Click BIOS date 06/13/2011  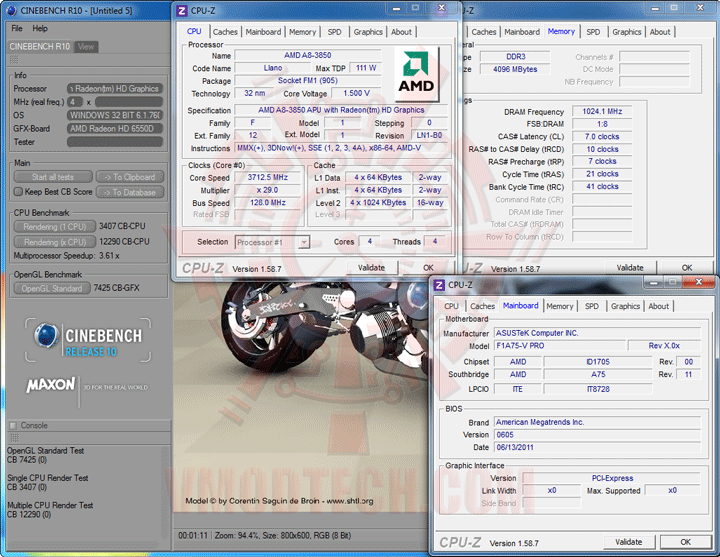[x=598, y=447]
